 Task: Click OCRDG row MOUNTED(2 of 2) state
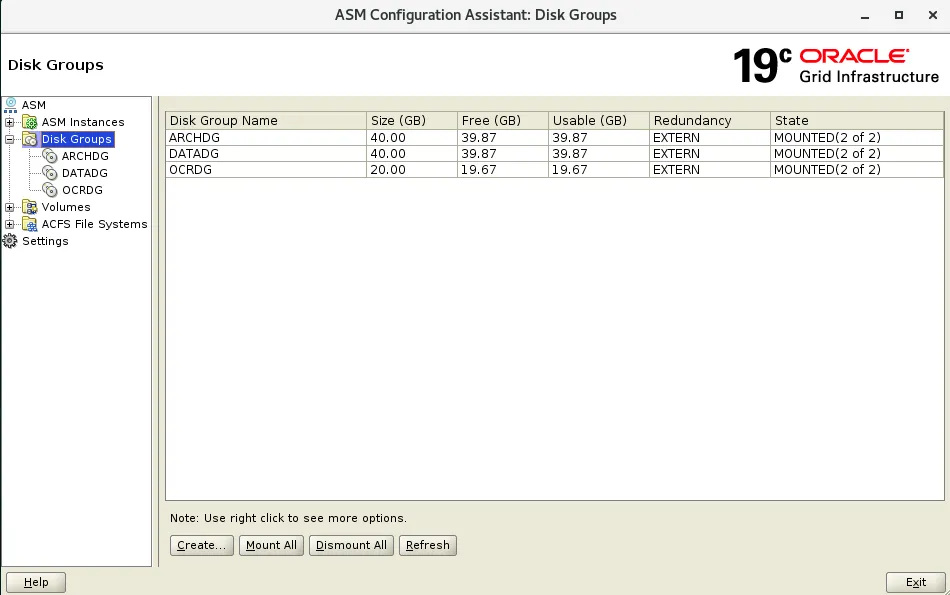(857, 170)
